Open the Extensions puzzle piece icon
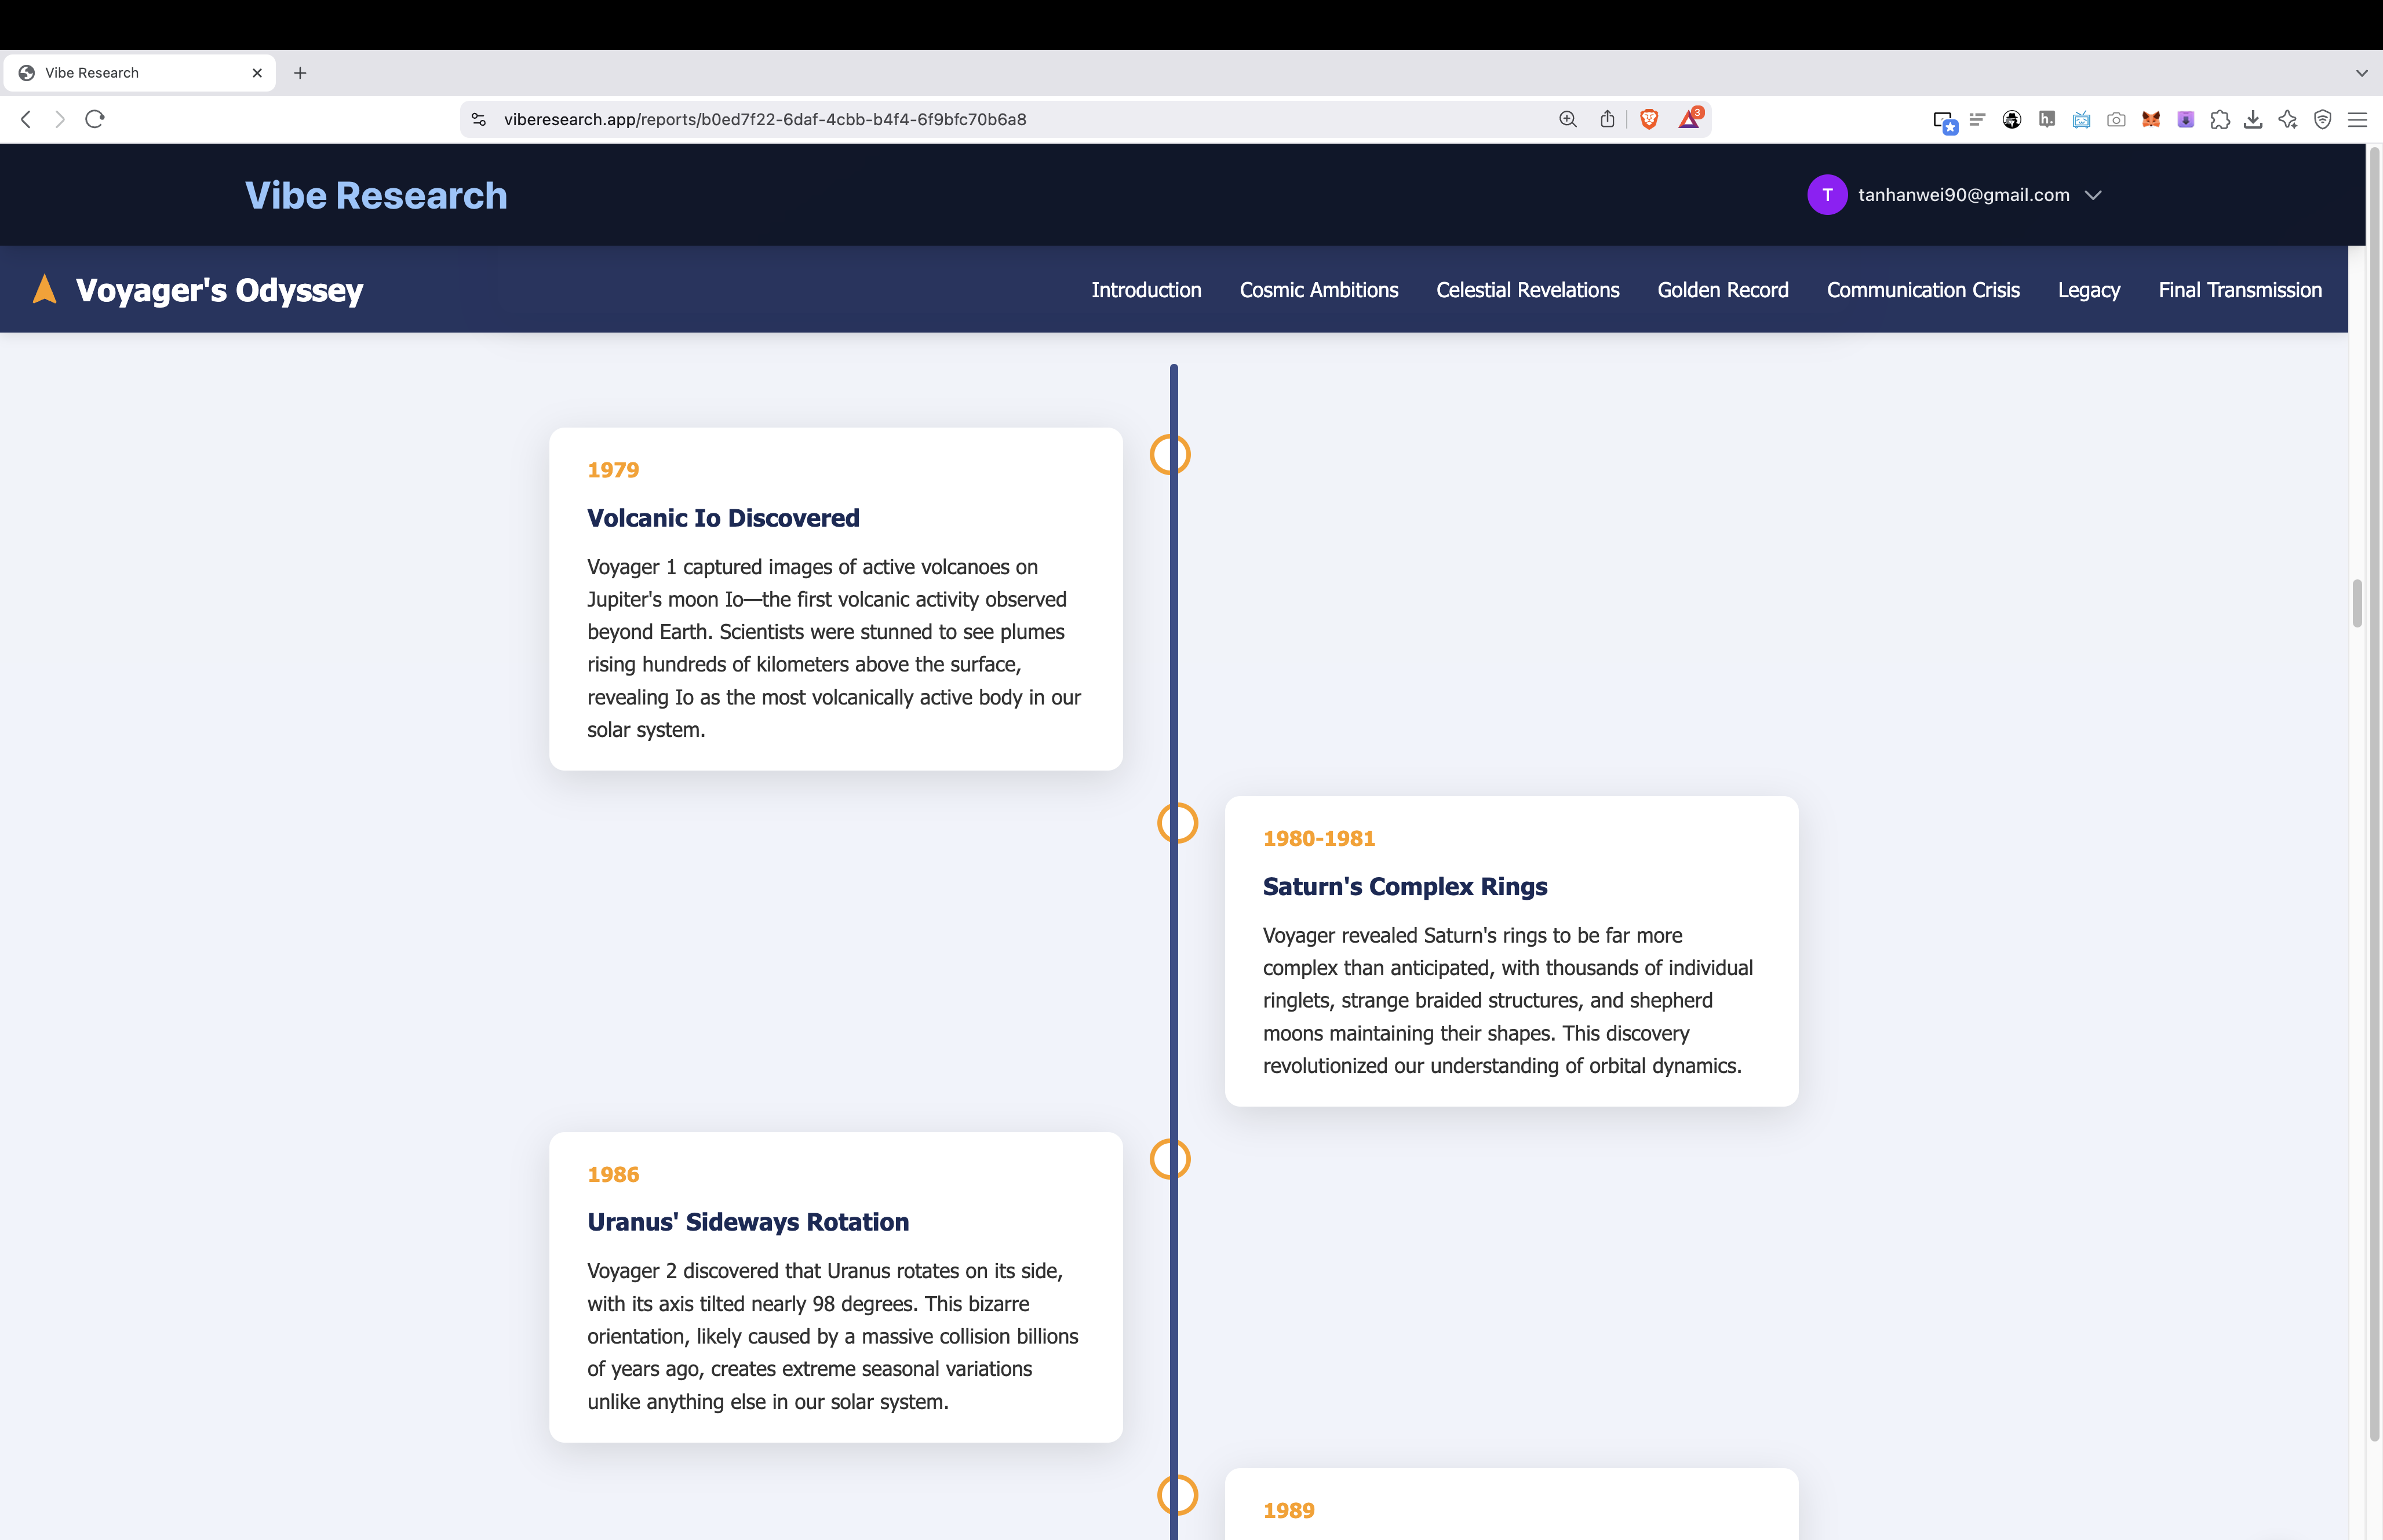2383x1540 pixels. click(x=2220, y=120)
